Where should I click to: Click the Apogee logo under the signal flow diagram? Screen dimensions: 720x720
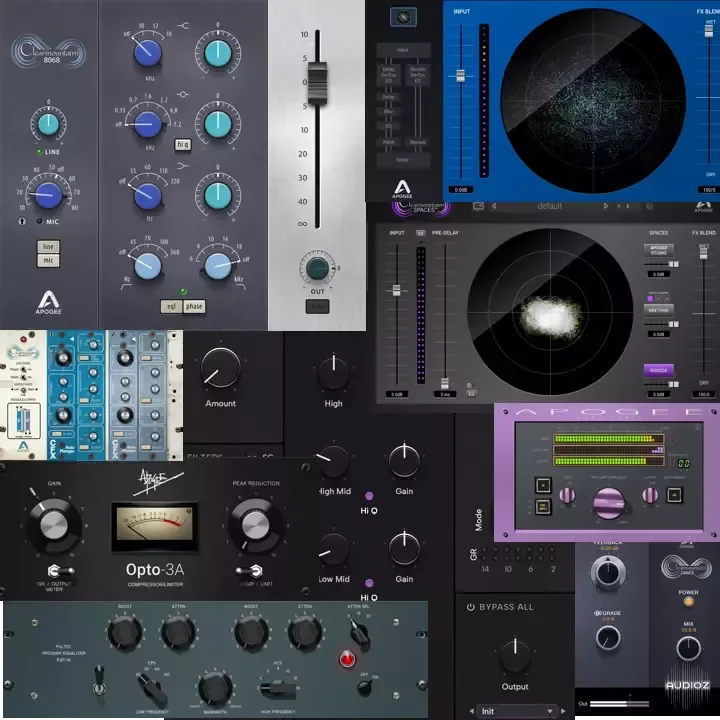click(402, 189)
